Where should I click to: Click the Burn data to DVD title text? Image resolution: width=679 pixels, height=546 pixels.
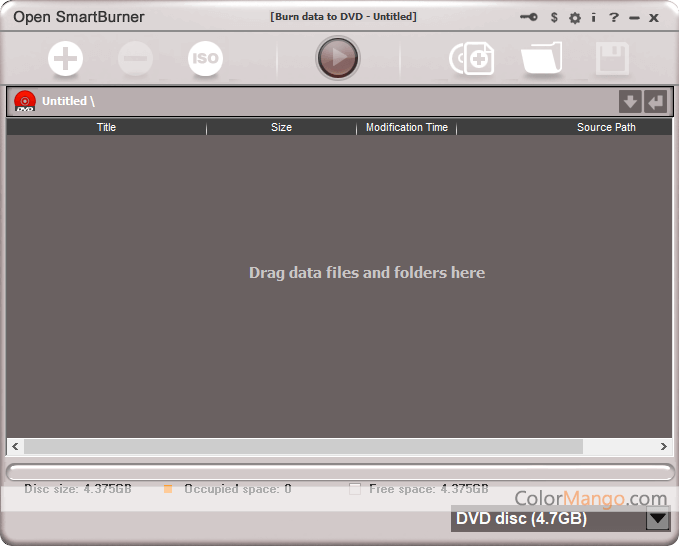[x=343, y=16]
